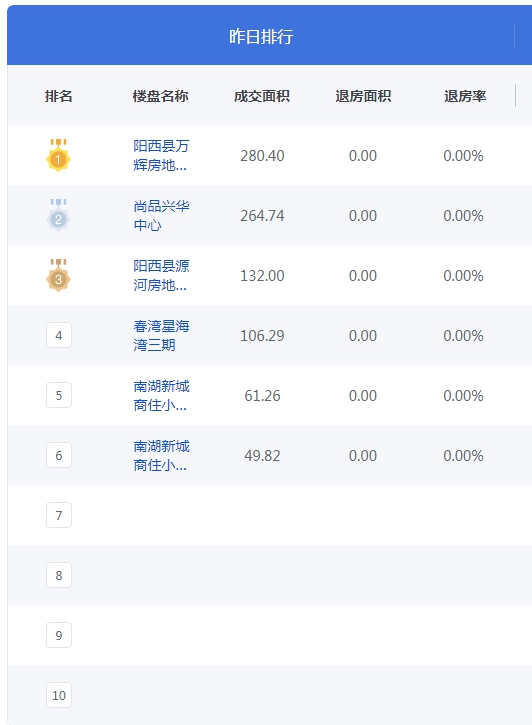Click the 成交面积 column header

coord(262,96)
